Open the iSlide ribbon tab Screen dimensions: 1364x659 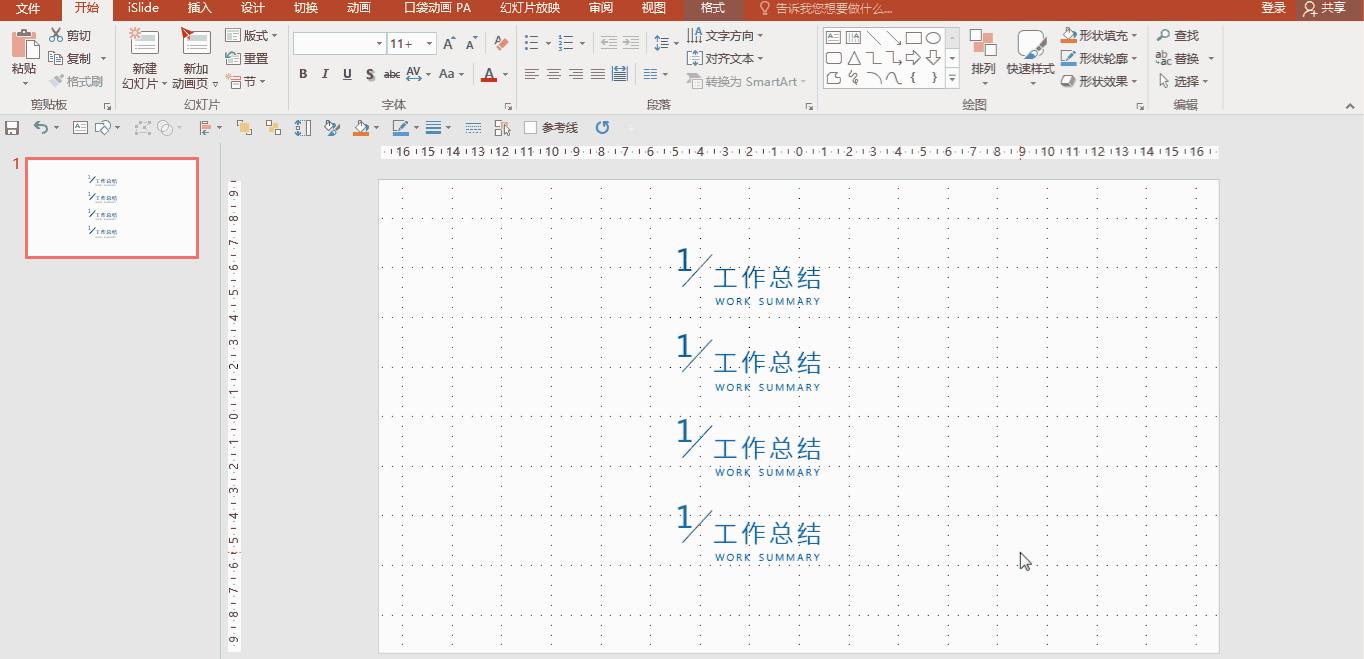coord(142,8)
